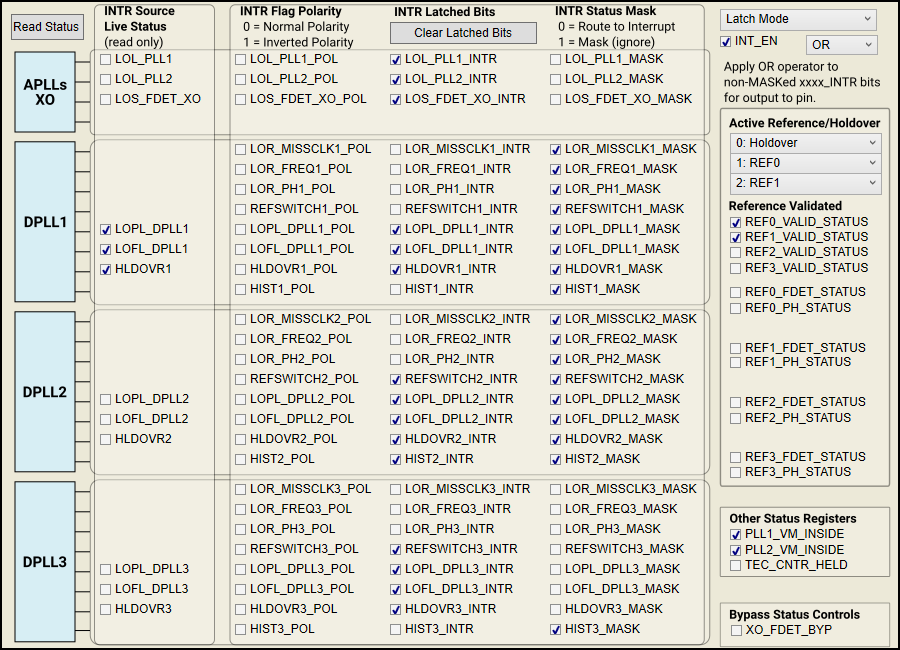Enable the XO_FDET_BYP bypass checkbox
This screenshot has height=650, width=900.
[737, 630]
